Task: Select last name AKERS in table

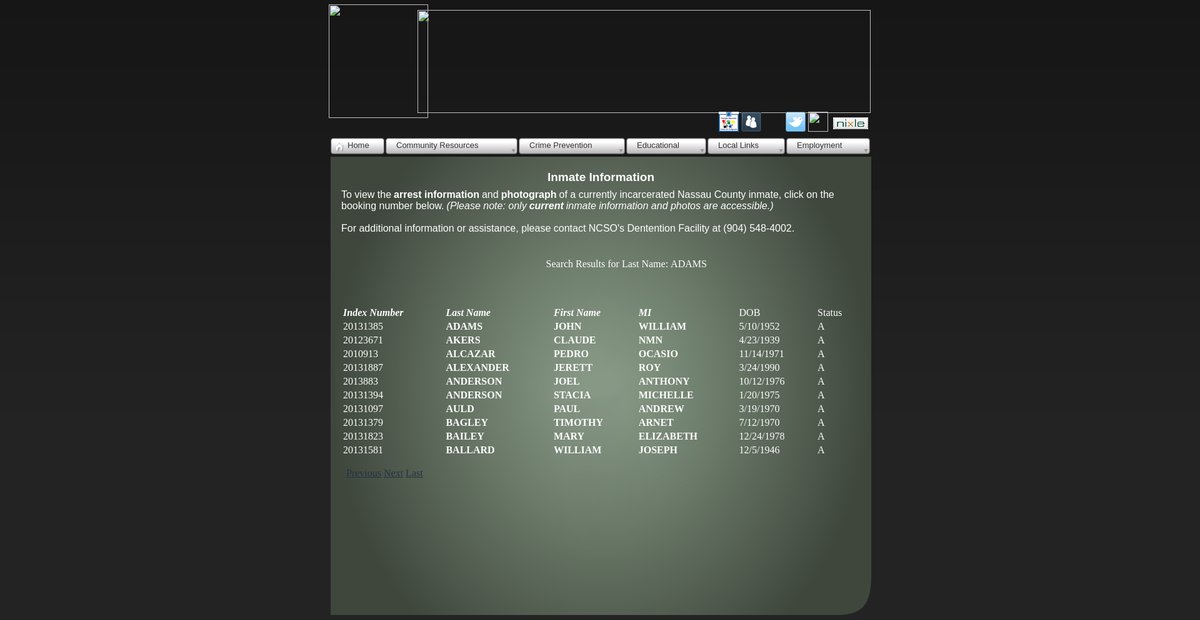Action: tap(463, 341)
